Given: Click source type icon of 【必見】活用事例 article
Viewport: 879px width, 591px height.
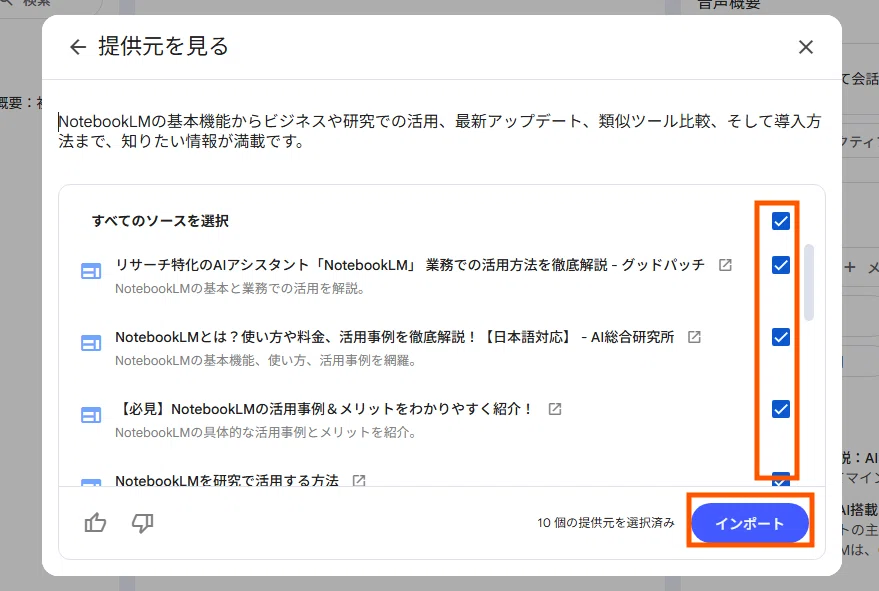Looking at the screenshot, I should (x=91, y=415).
